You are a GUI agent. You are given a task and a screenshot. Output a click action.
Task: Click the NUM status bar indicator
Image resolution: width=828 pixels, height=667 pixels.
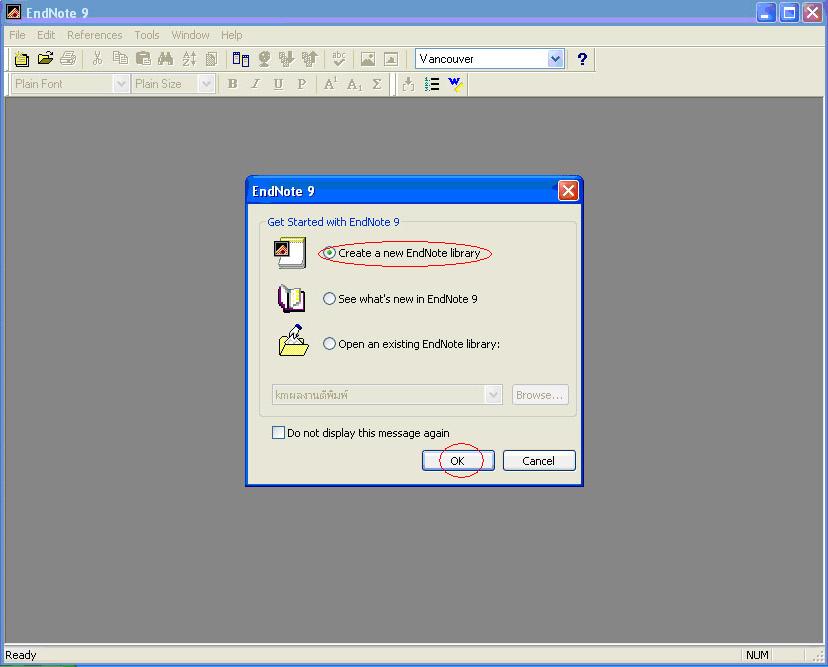757,655
